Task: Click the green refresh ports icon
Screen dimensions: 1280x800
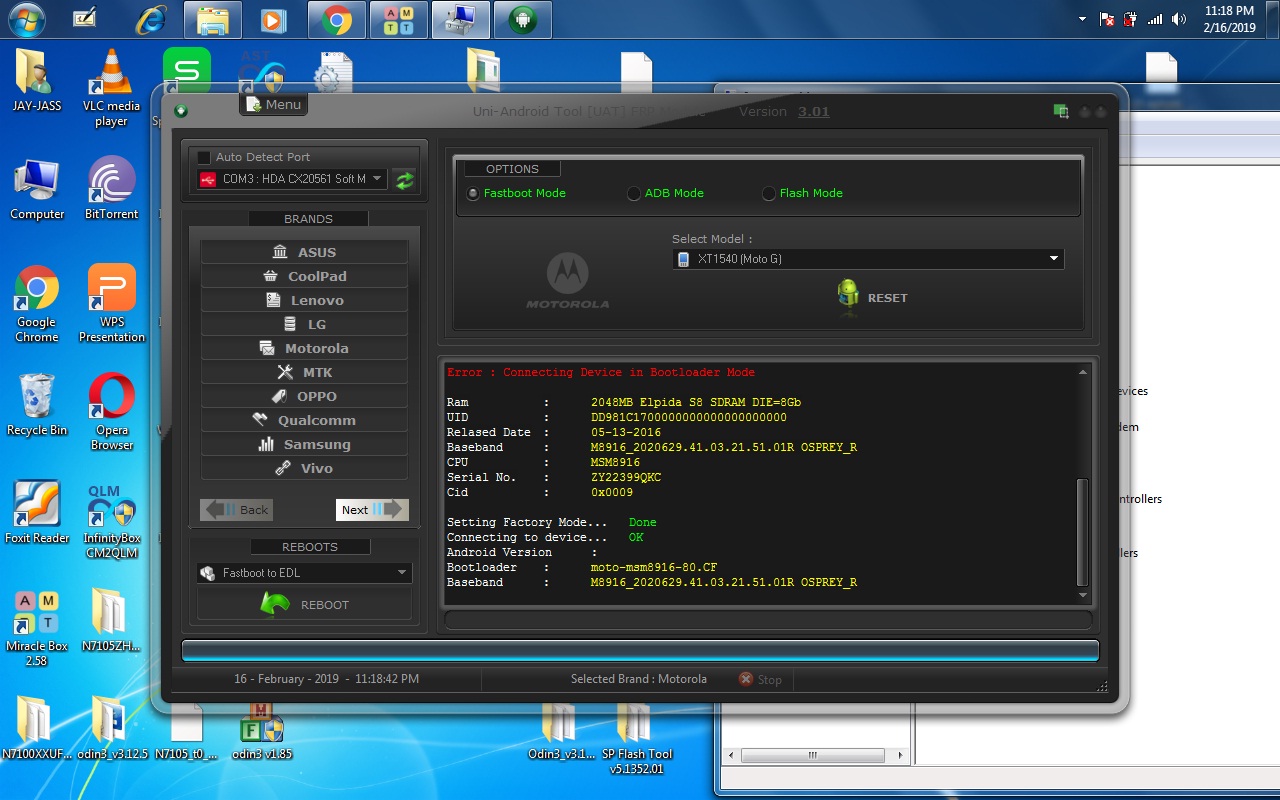Action: 405,180
